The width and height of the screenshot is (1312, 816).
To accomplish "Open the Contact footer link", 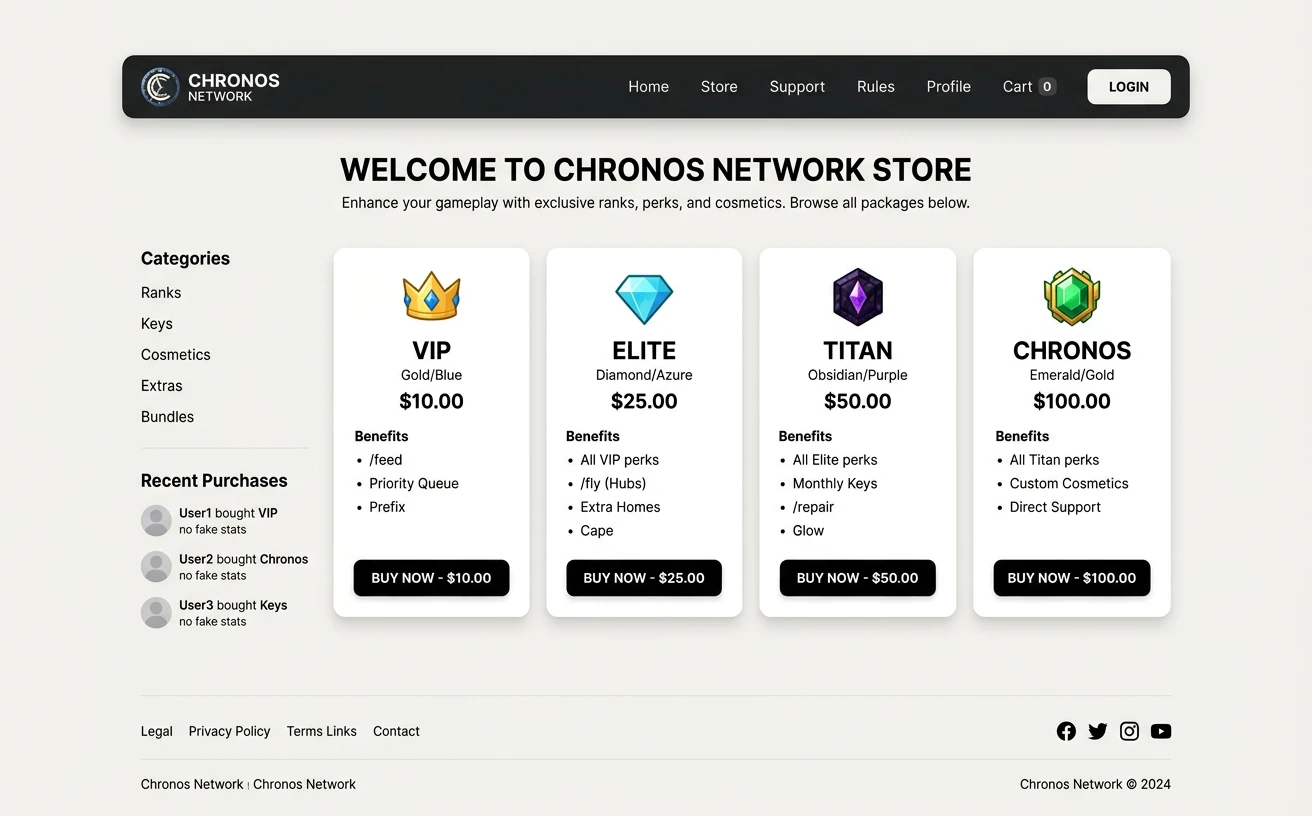I will [x=396, y=731].
